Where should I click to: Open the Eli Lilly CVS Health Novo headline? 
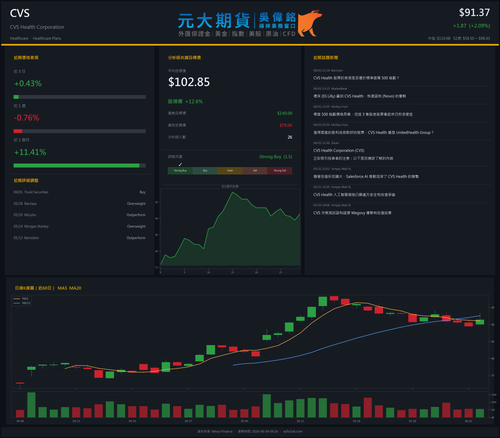tap(359, 96)
